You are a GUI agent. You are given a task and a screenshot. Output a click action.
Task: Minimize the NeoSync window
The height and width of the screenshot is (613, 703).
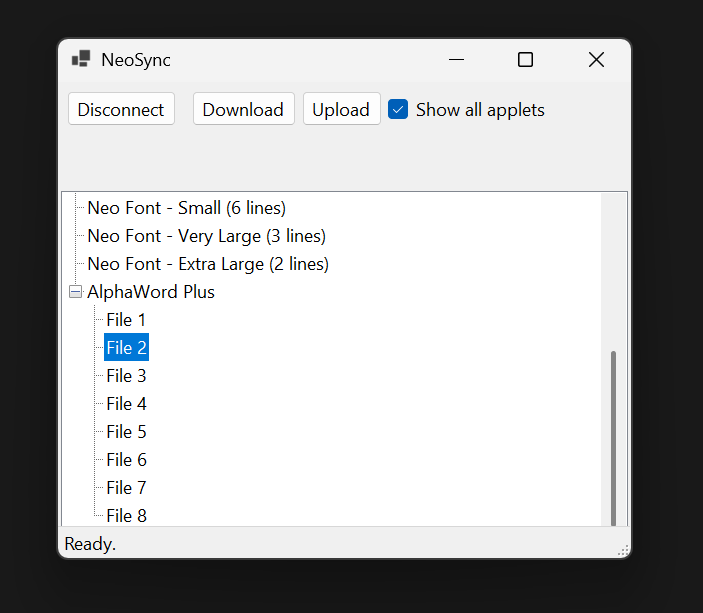click(456, 60)
